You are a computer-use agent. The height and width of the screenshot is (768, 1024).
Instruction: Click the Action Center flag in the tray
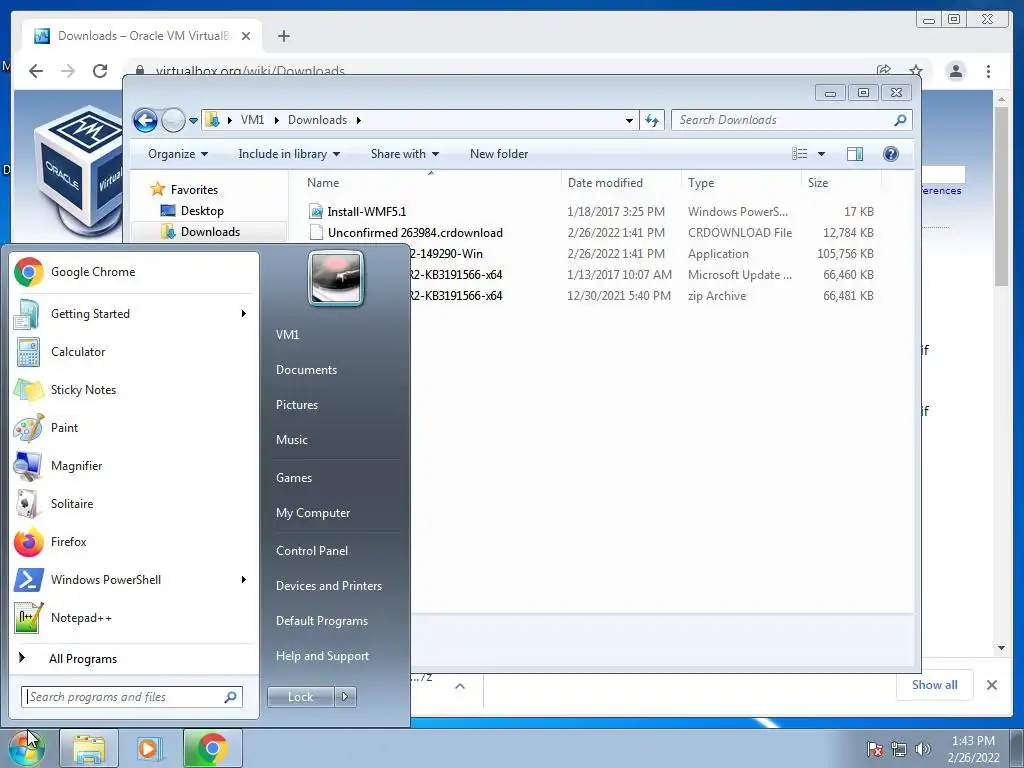click(874, 749)
